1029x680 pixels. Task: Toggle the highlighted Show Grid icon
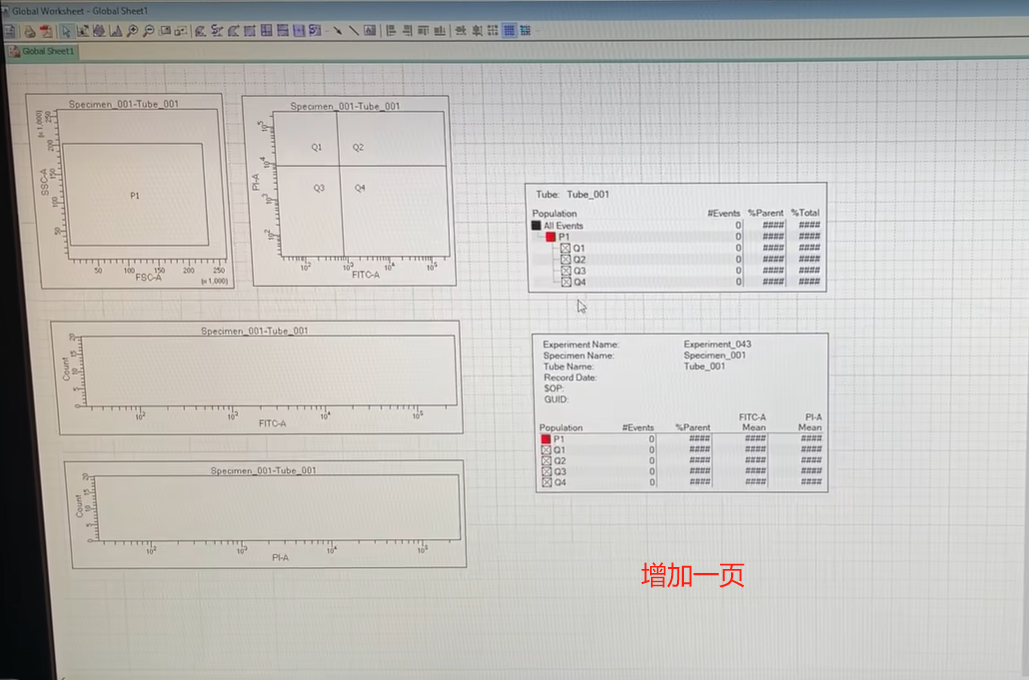tap(510, 31)
